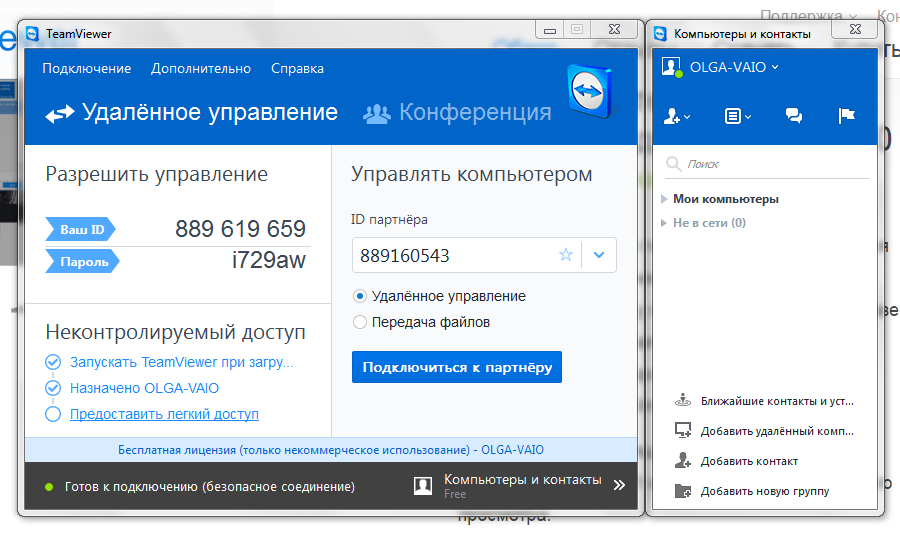Collapse contacts panel with double chevron

point(619,485)
